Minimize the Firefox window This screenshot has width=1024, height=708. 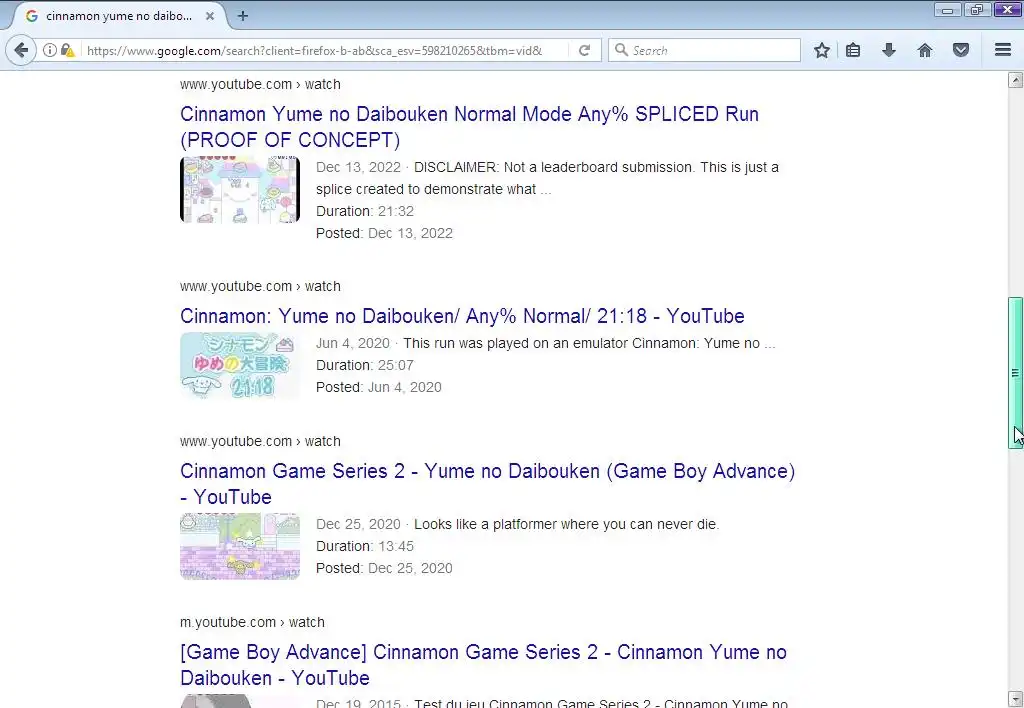[x=947, y=10]
